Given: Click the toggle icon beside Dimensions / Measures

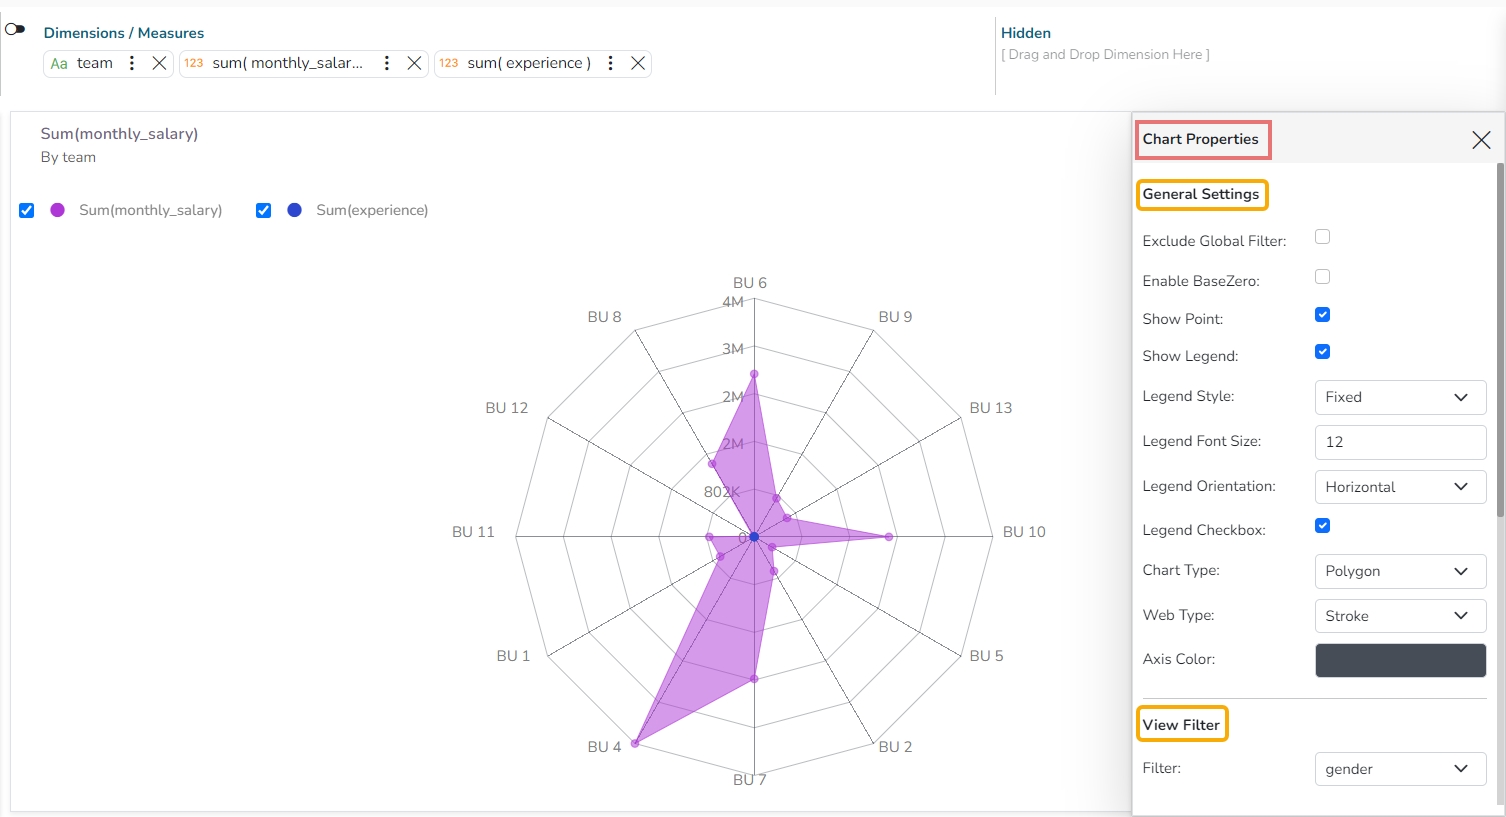Looking at the screenshot, I should pyautogui.click(x=15, y=29).
